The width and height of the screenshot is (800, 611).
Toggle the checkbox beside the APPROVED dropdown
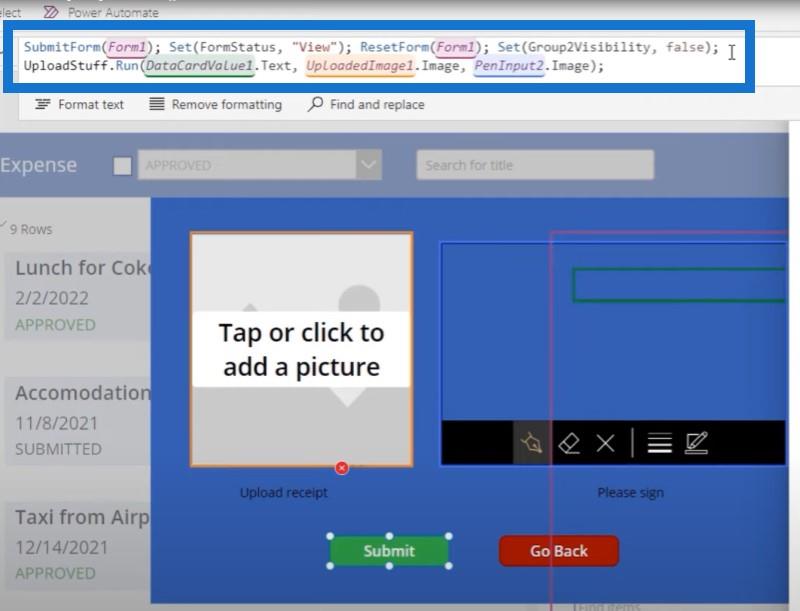(122, 166)
